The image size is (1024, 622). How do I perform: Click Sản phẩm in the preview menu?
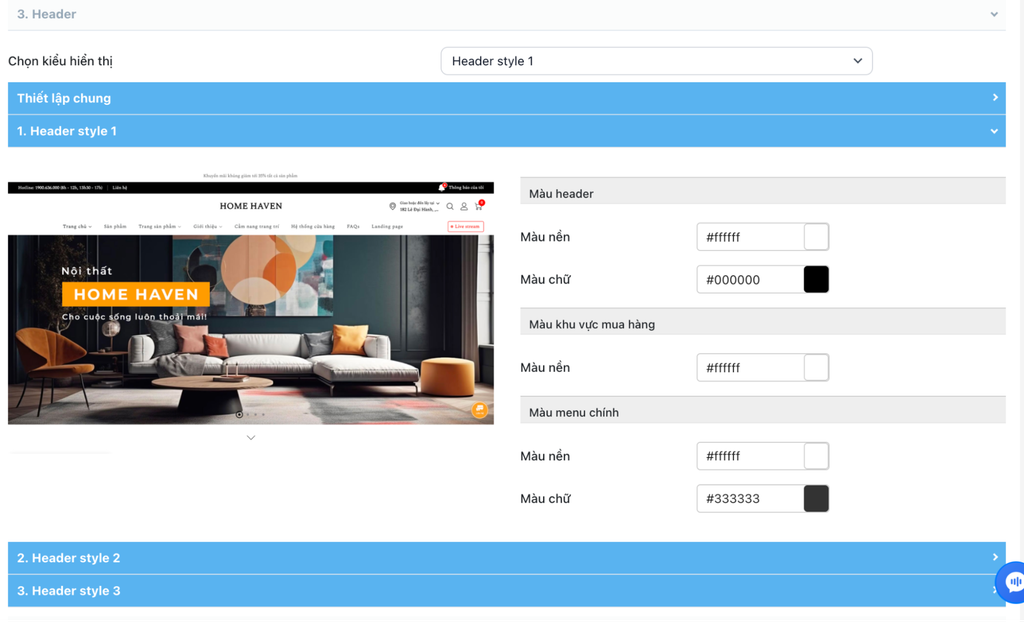coord(115,227)
